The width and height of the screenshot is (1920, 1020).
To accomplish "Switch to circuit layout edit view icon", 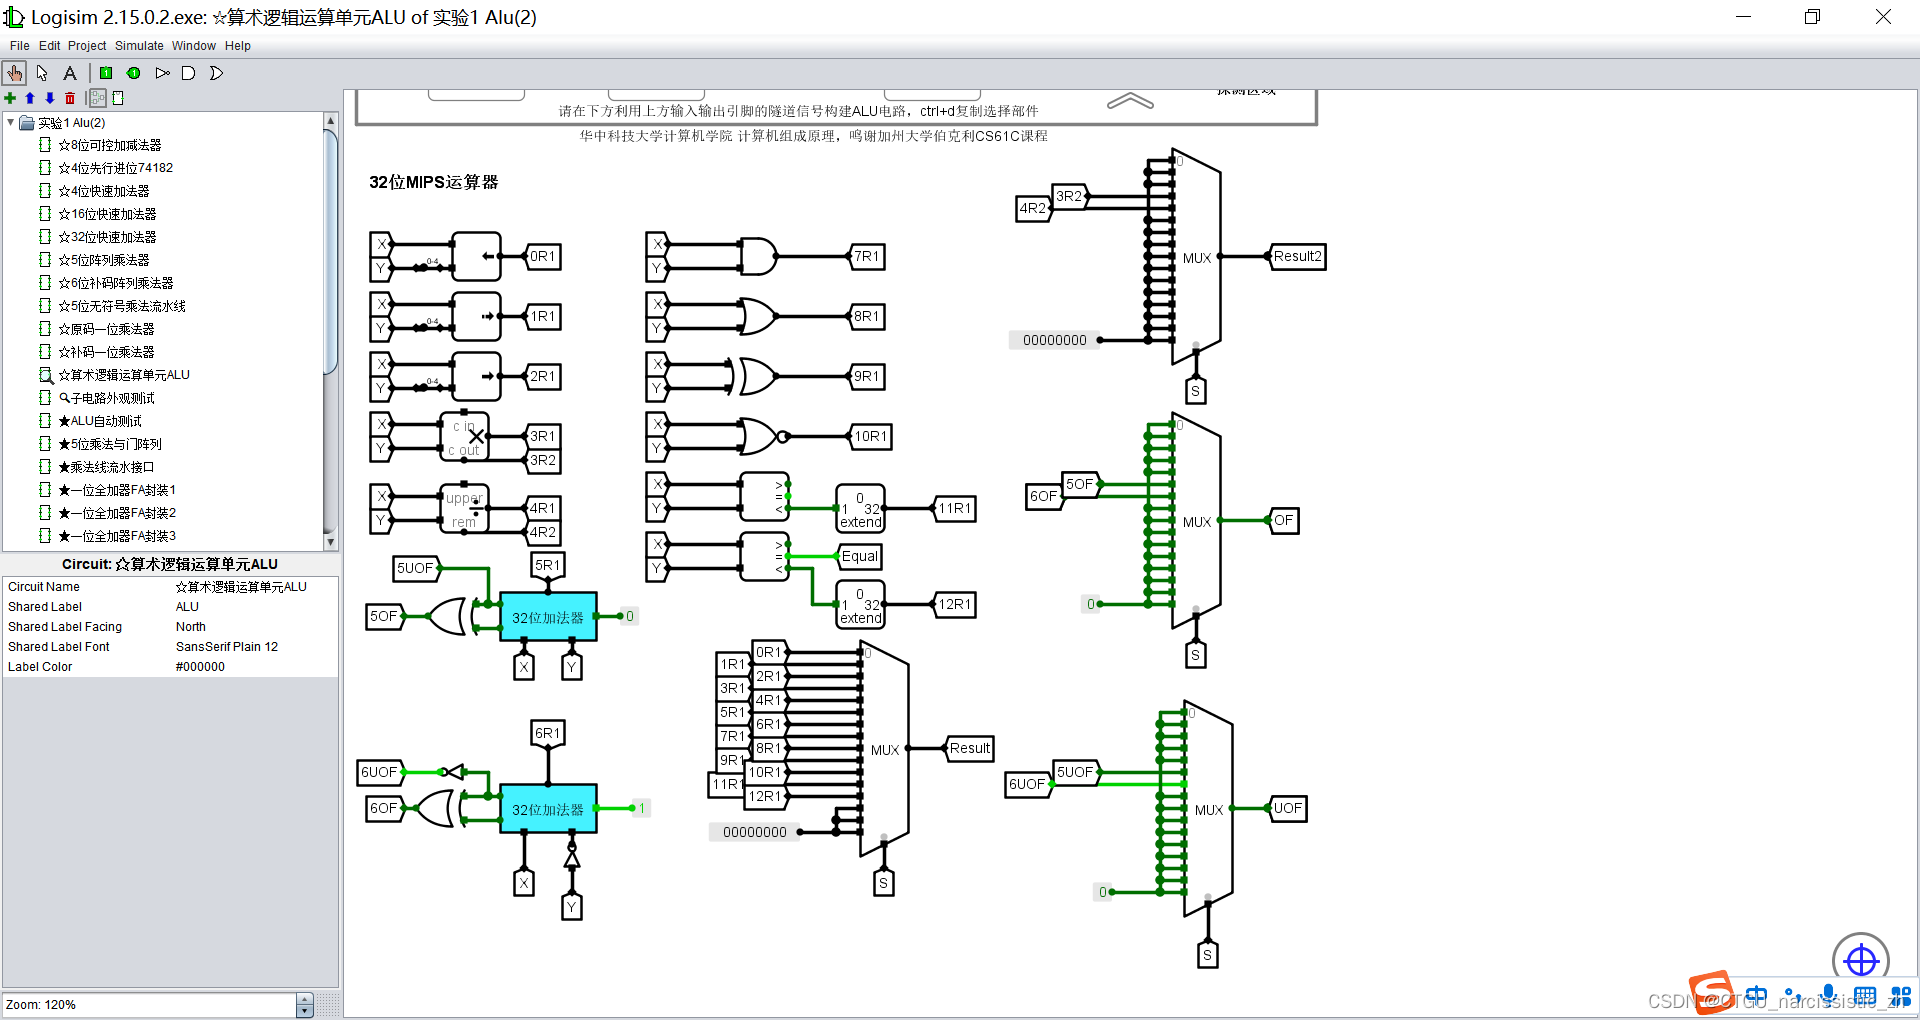I will click(97, 98).
